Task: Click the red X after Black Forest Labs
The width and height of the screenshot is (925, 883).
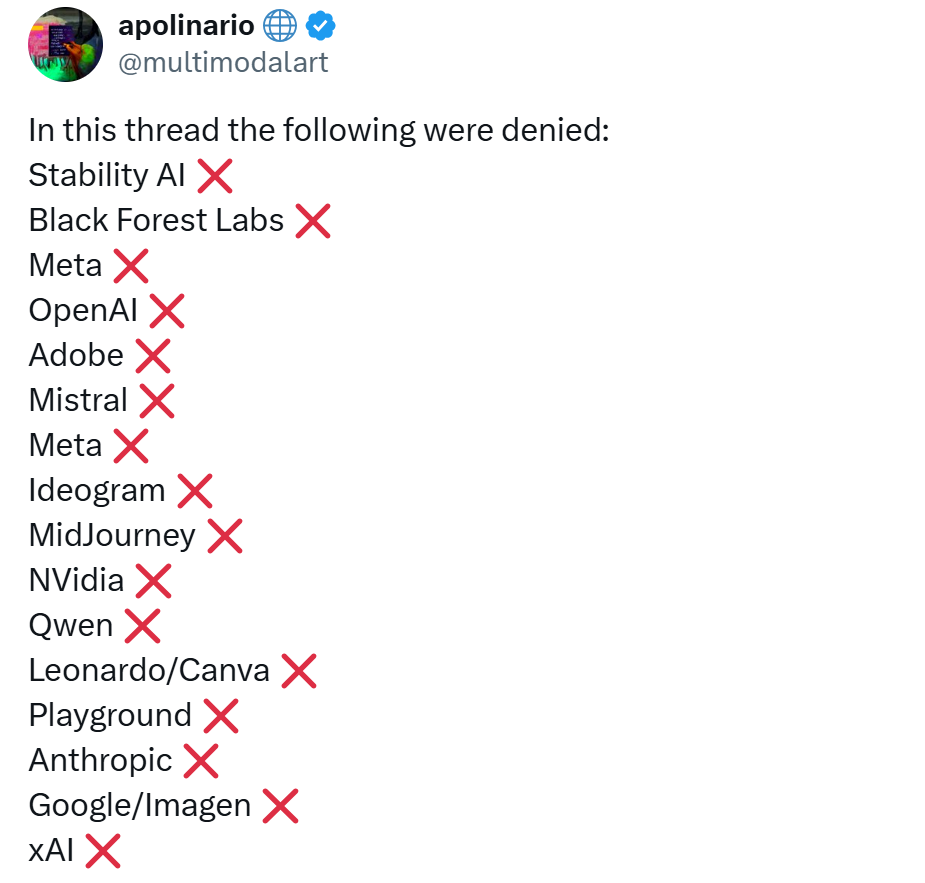Action: pyautogui.click(x=312, y=221)
